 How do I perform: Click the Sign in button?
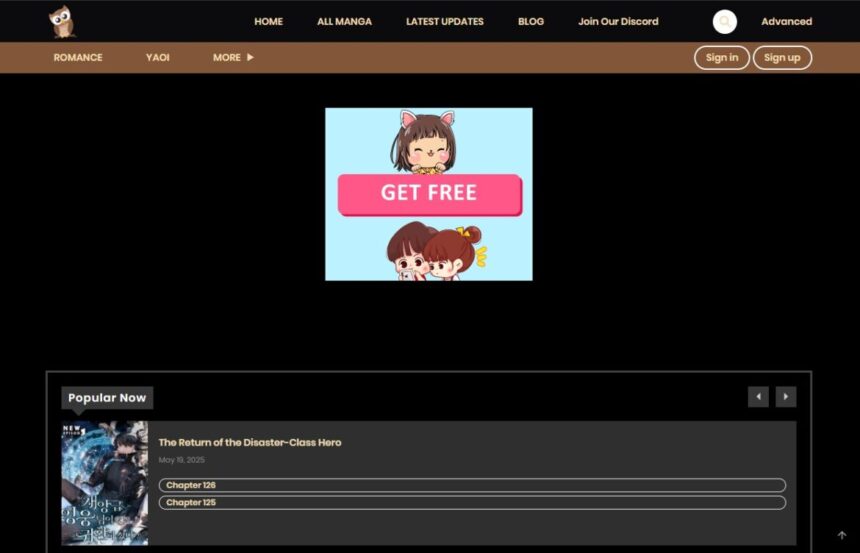click(722, 58)
